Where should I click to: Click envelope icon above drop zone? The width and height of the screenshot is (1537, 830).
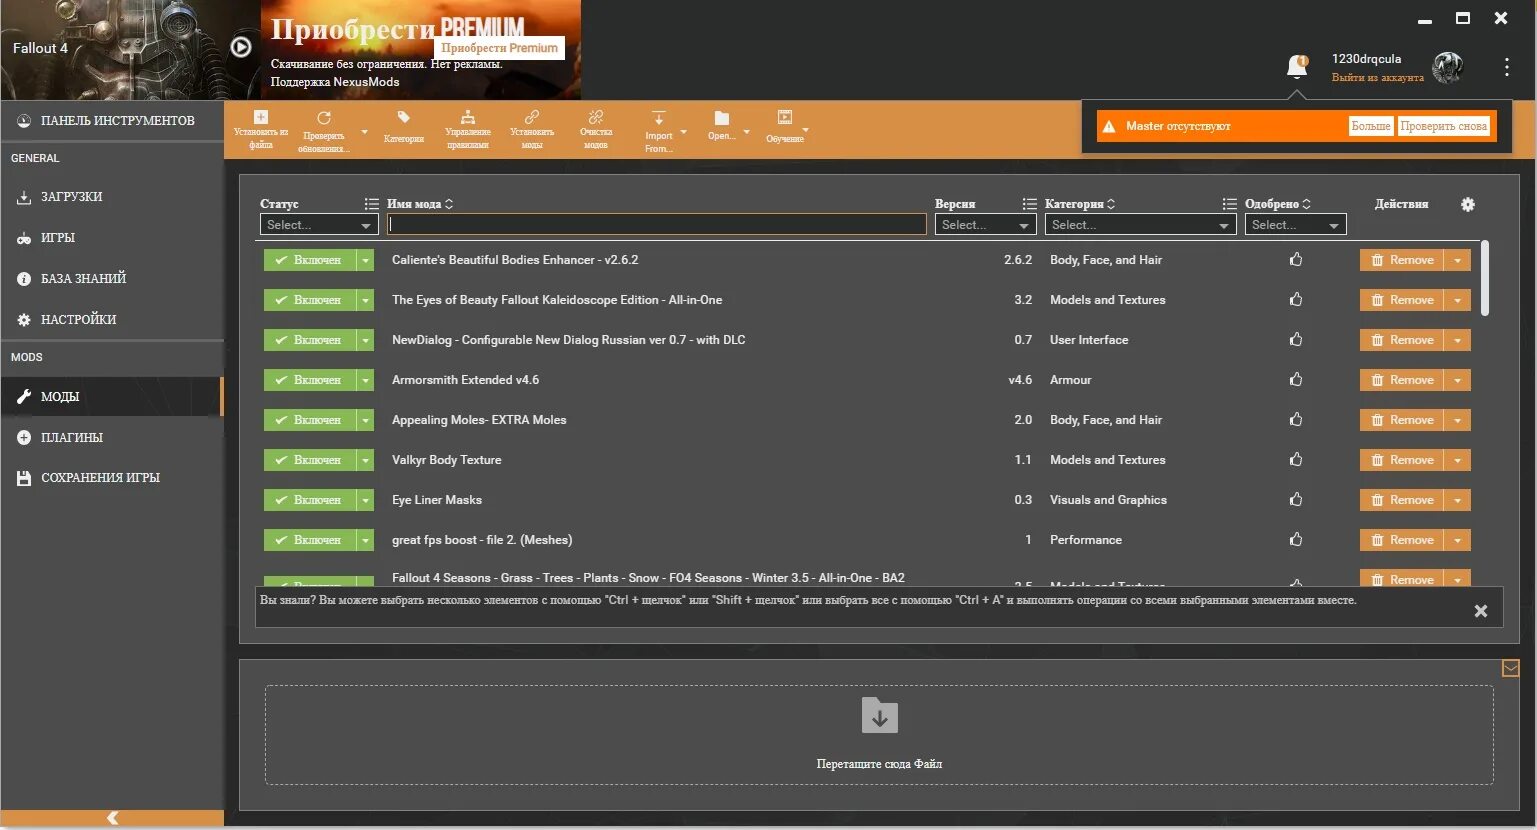tap(1510, 668)
